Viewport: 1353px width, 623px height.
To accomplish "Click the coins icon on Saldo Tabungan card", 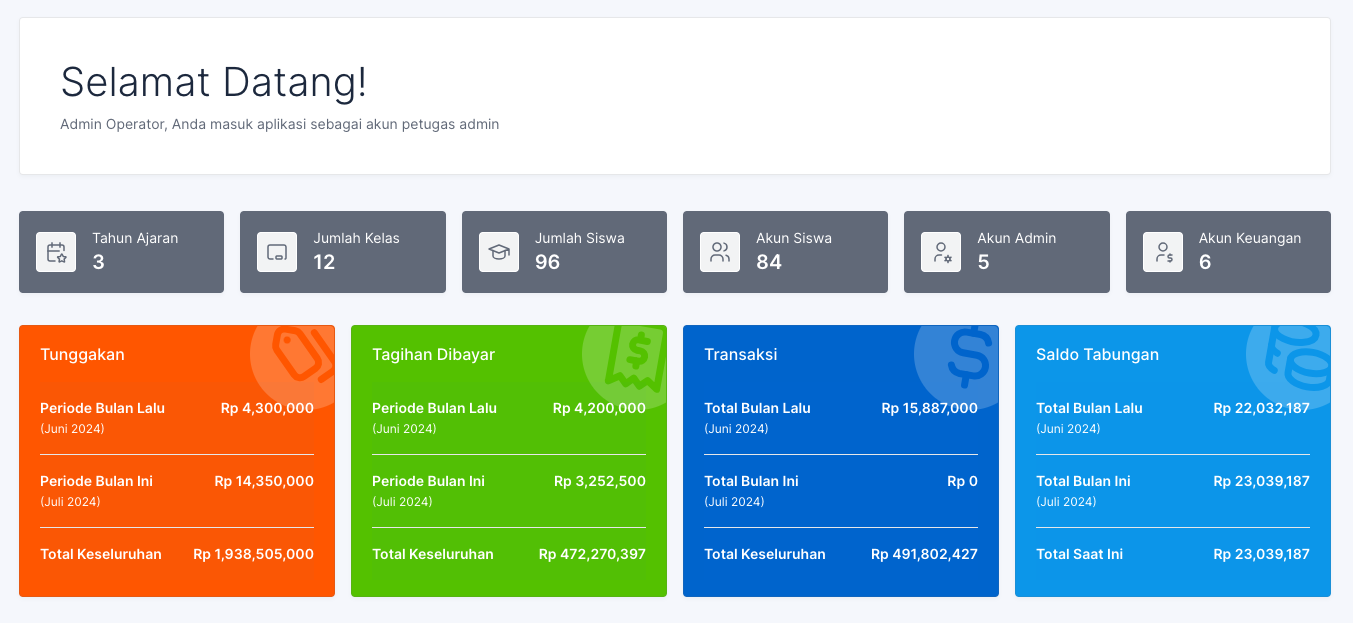I will (1296, 356).
